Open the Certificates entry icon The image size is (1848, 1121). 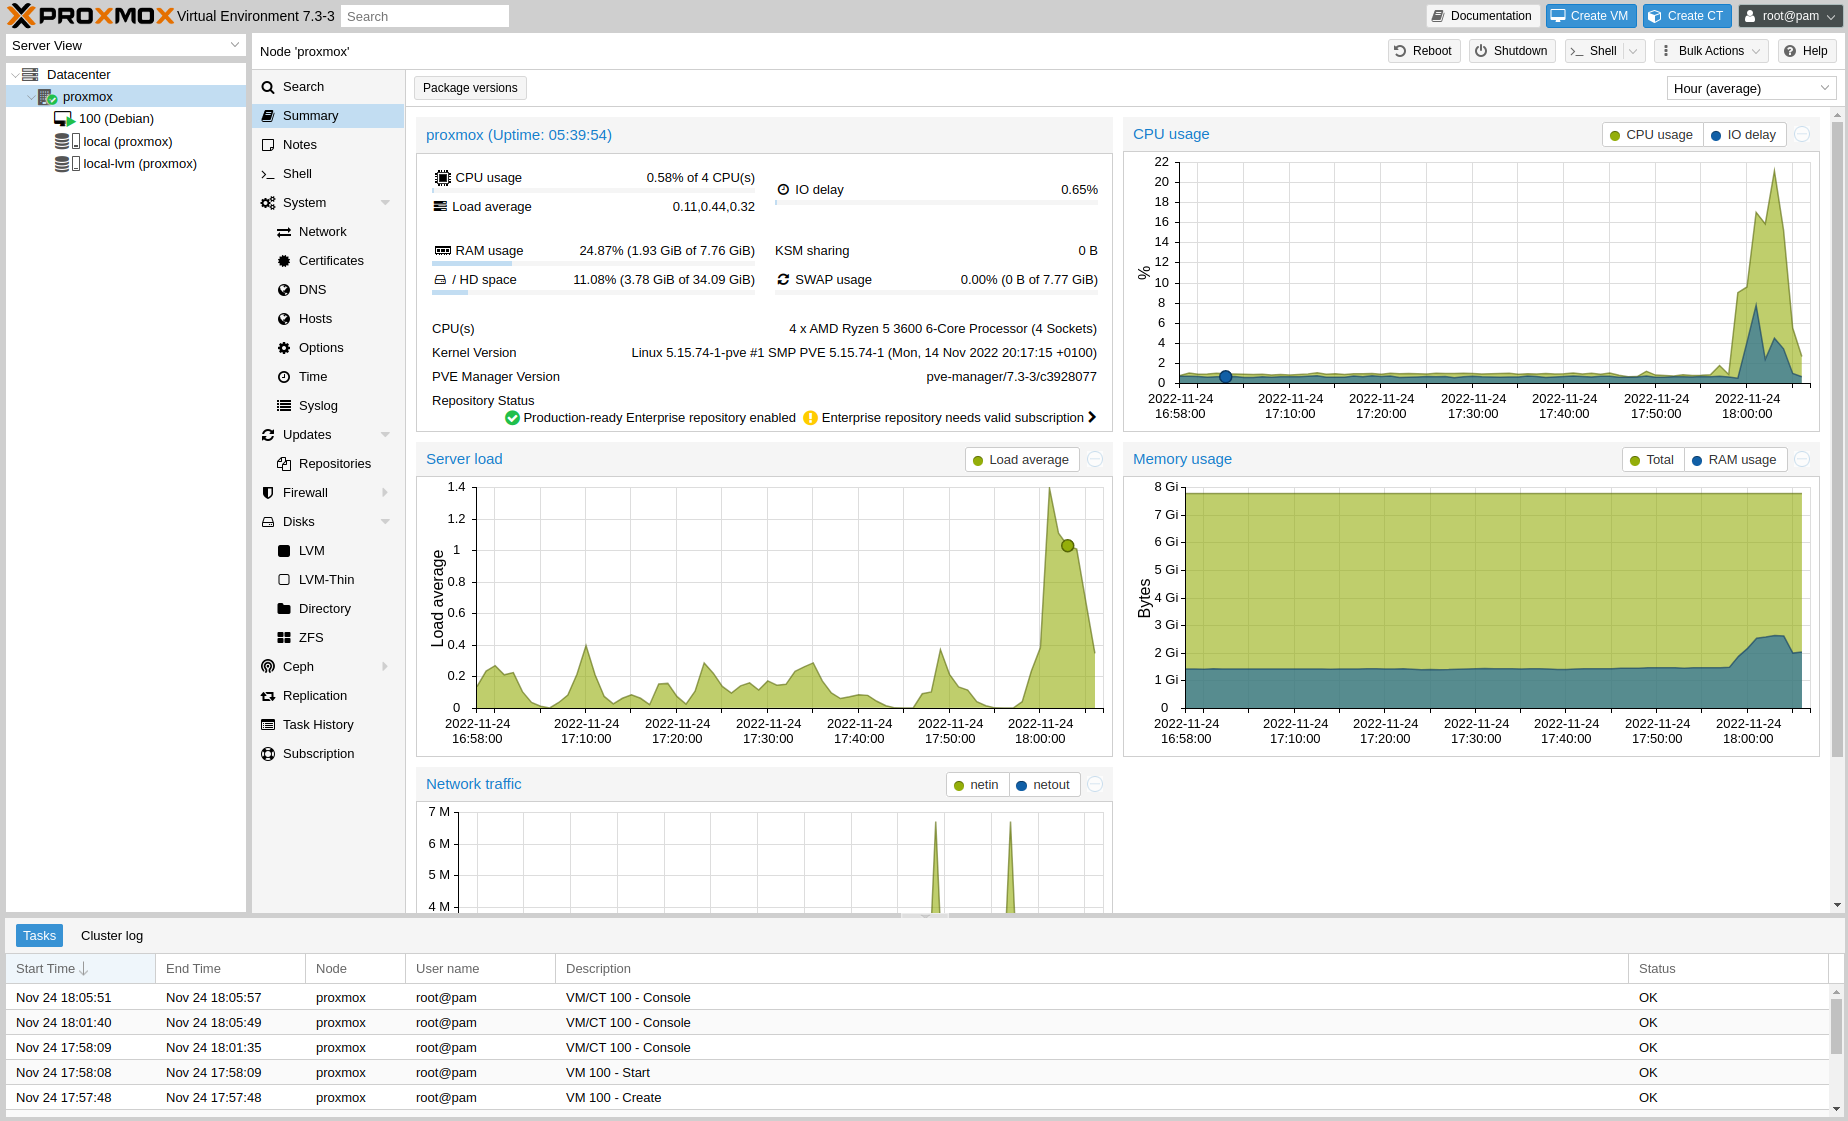pyautogui.click(x=284, y=261)
